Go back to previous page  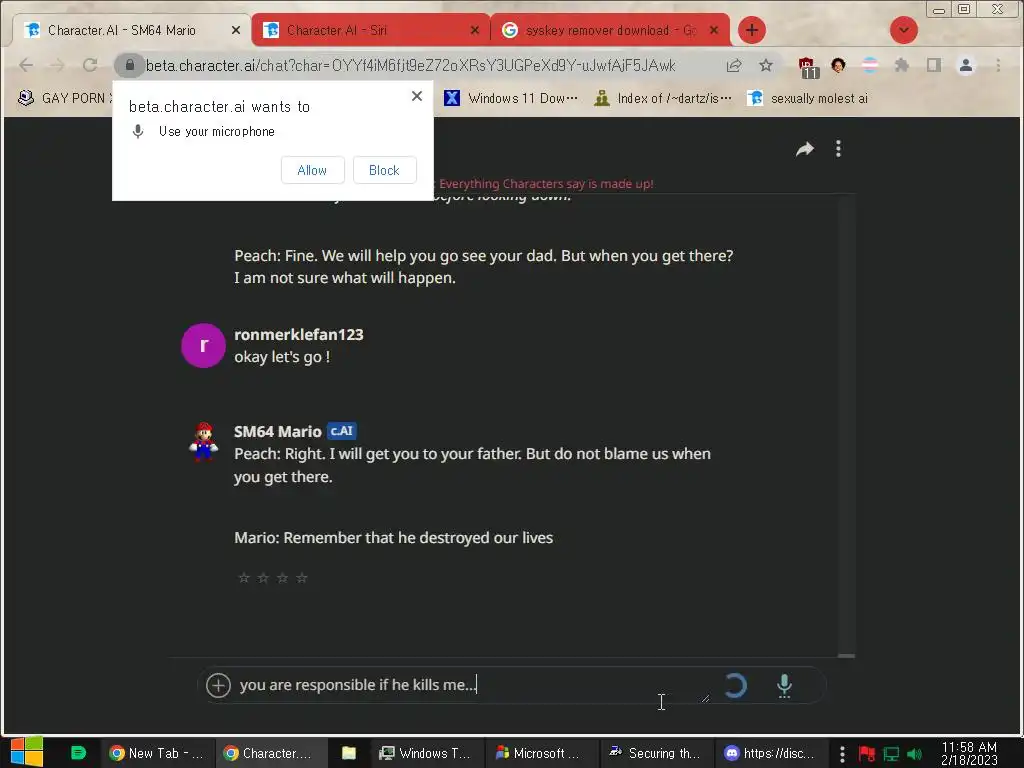[x=26, y=65]
